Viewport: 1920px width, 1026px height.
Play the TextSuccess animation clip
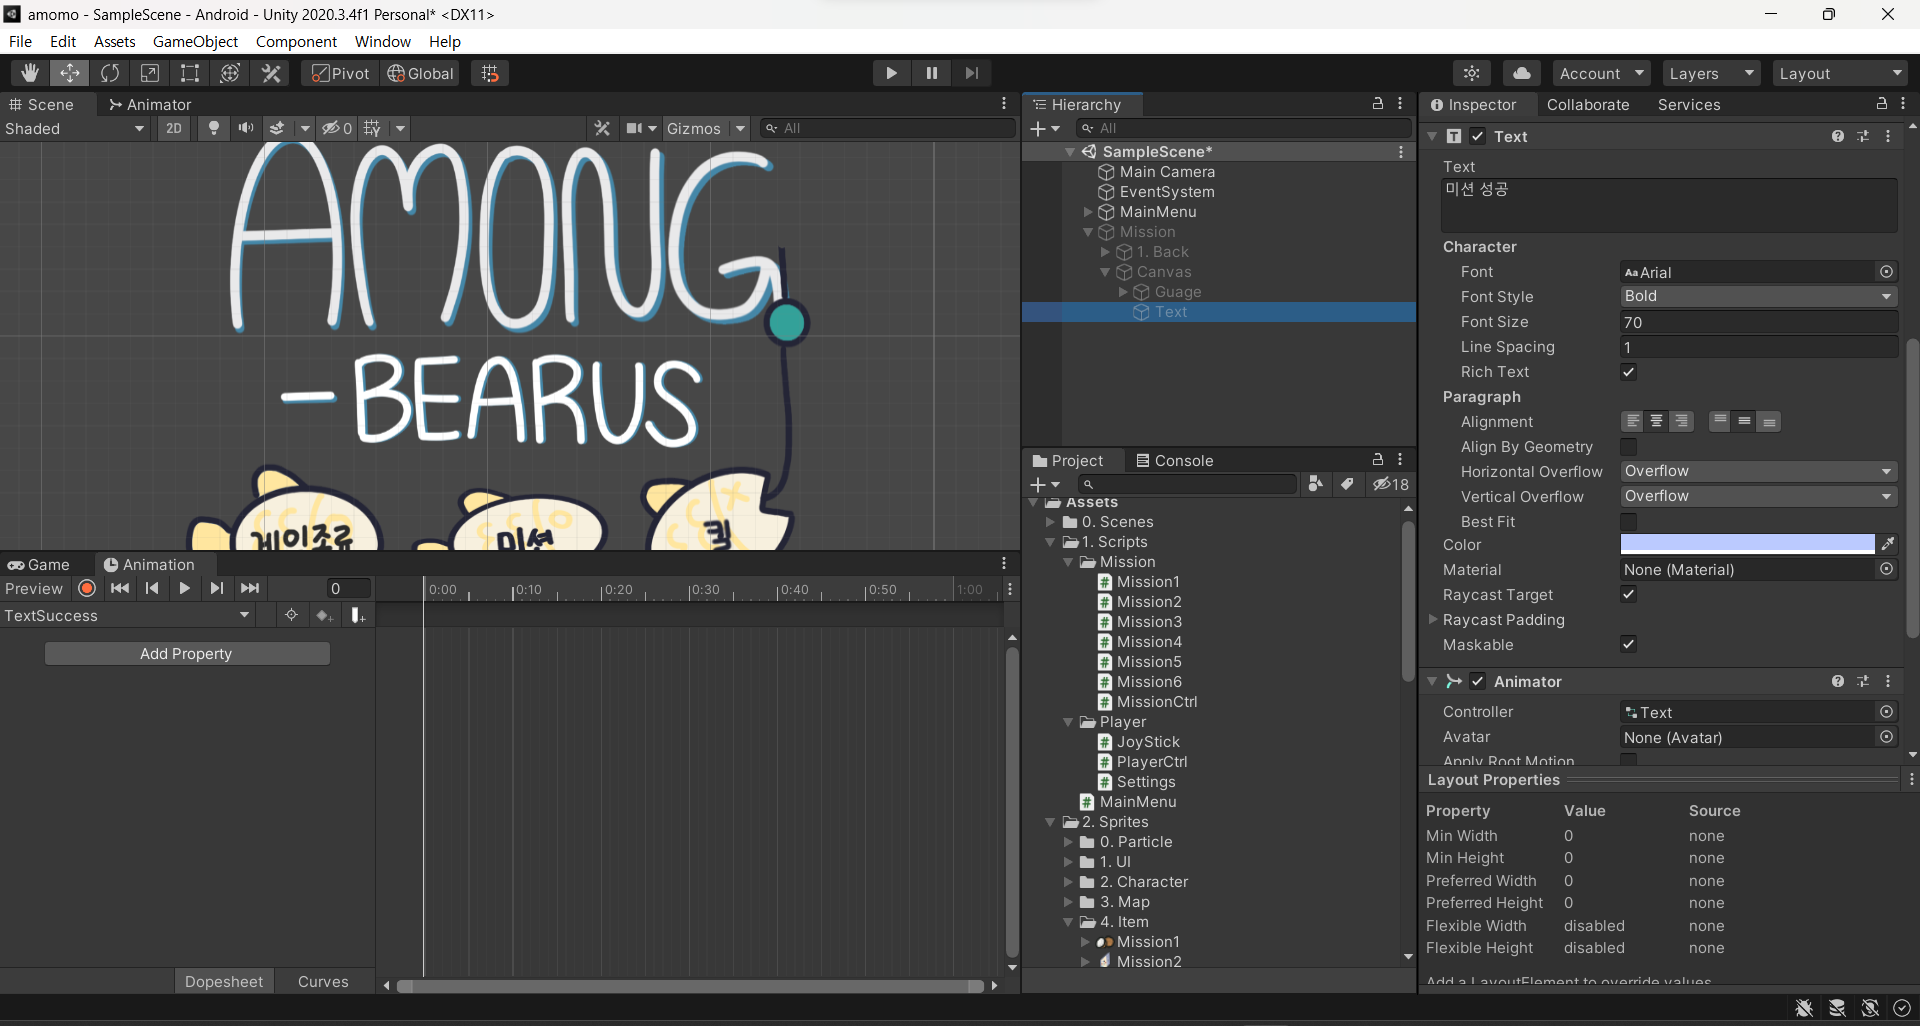[184, 589]
